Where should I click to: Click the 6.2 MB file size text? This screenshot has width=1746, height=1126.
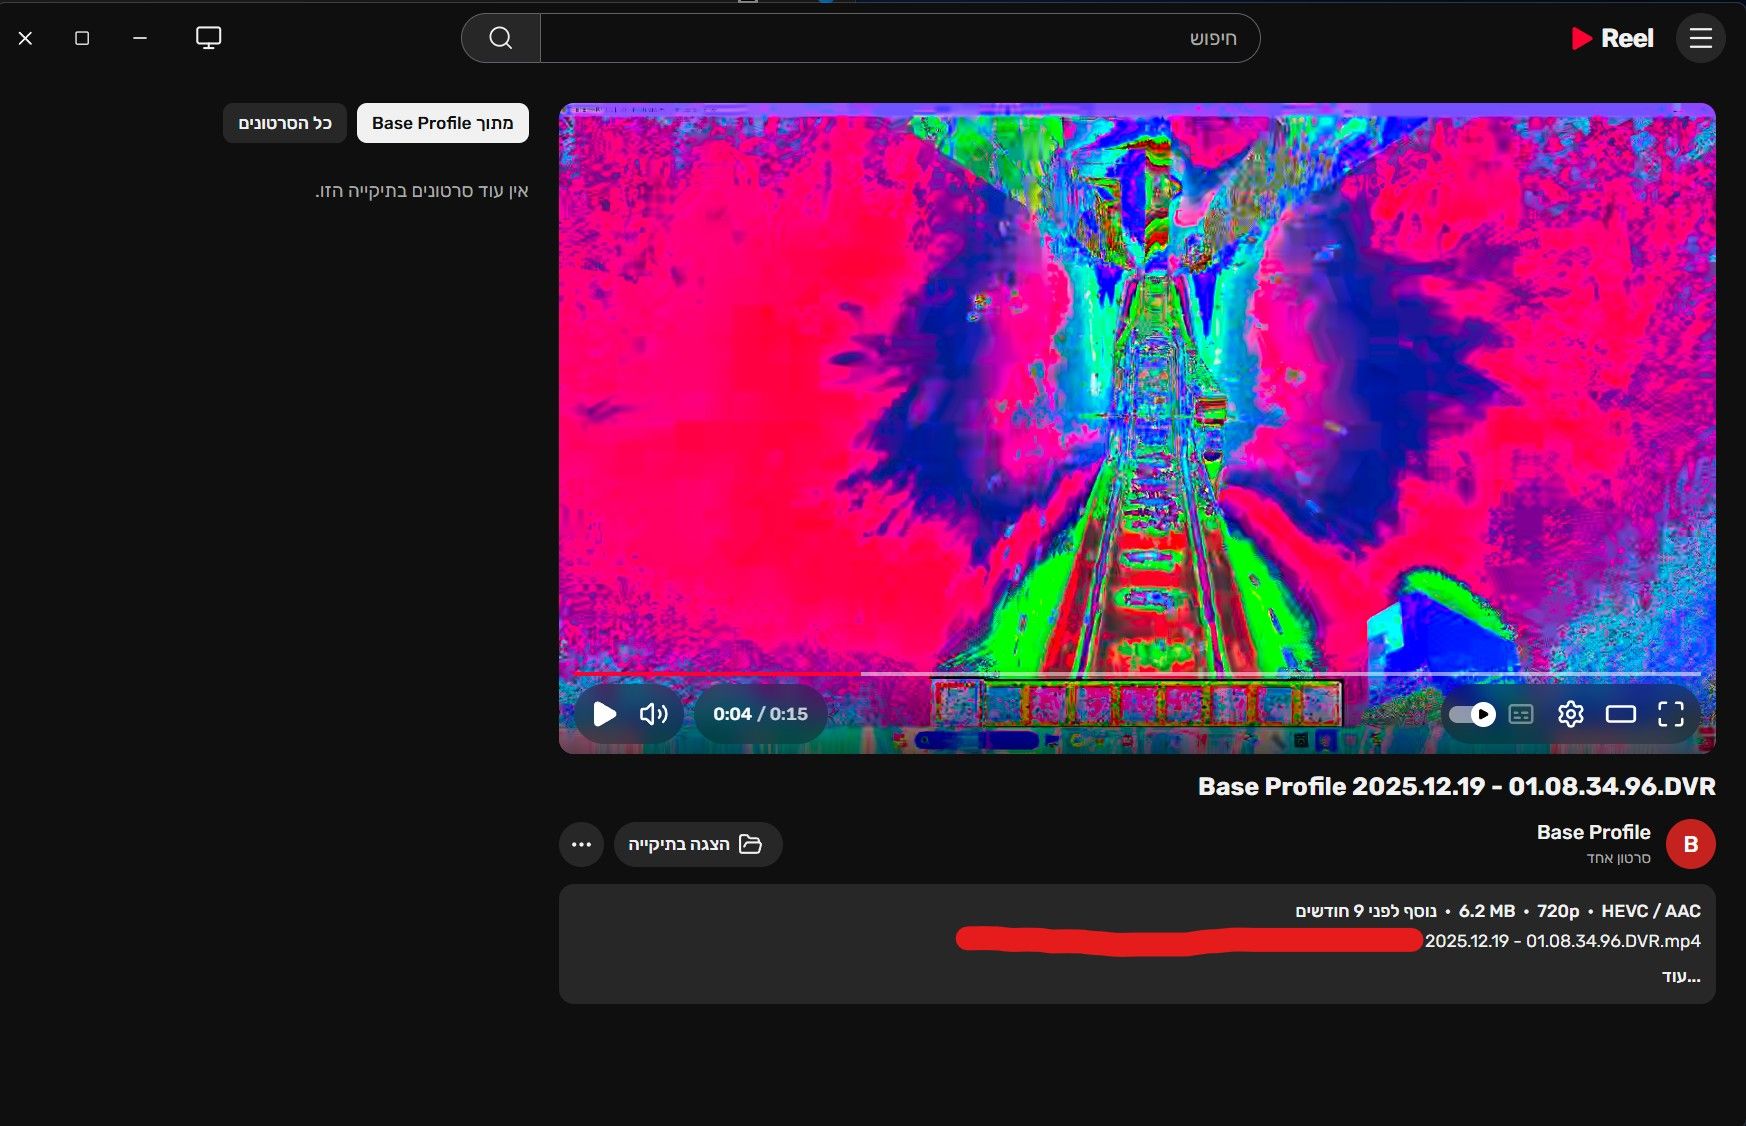(1487, 911)
